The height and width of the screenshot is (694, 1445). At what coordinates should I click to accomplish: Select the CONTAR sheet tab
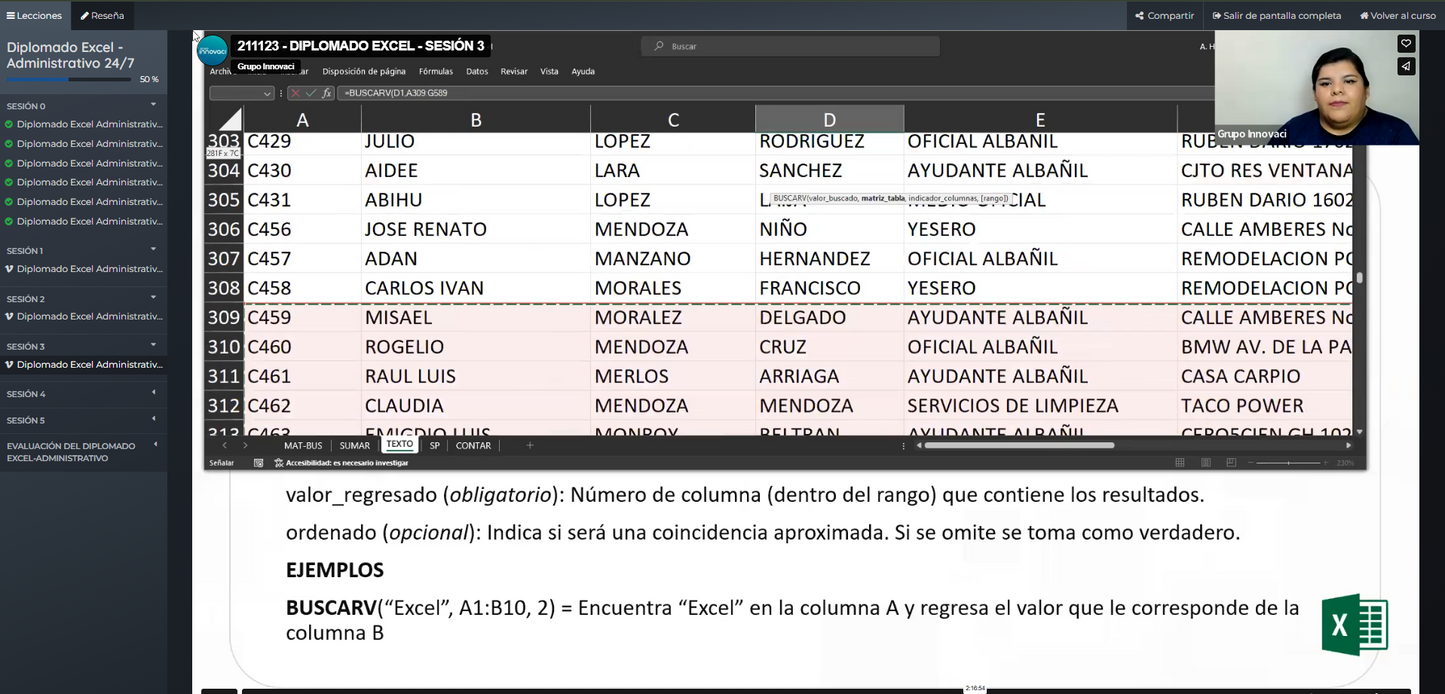(x=473, y=445)
